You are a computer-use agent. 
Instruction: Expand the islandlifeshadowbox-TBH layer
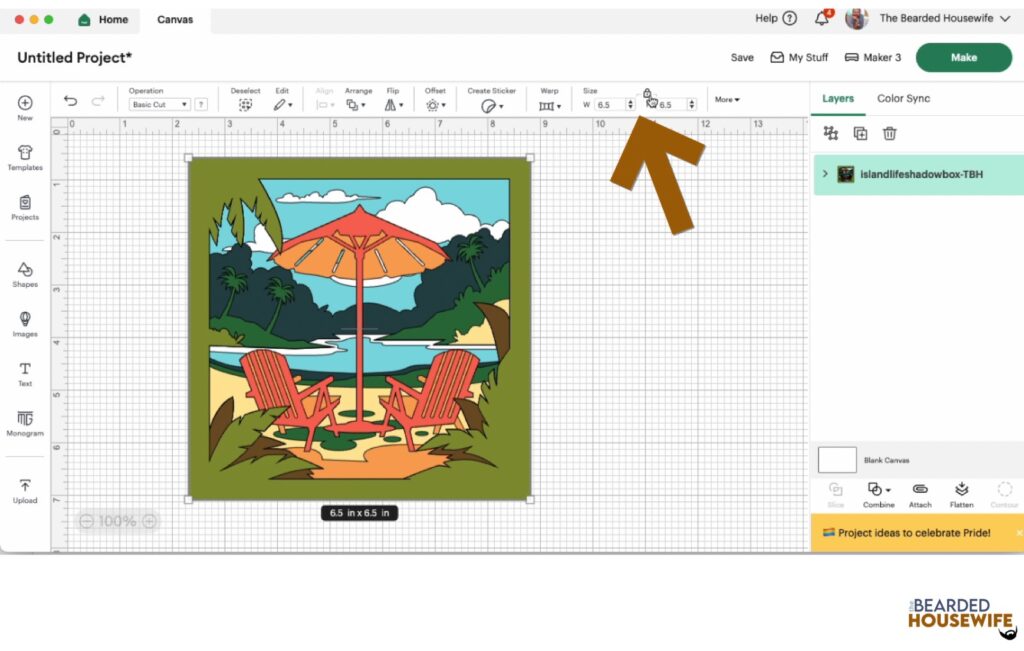(825, 174)
